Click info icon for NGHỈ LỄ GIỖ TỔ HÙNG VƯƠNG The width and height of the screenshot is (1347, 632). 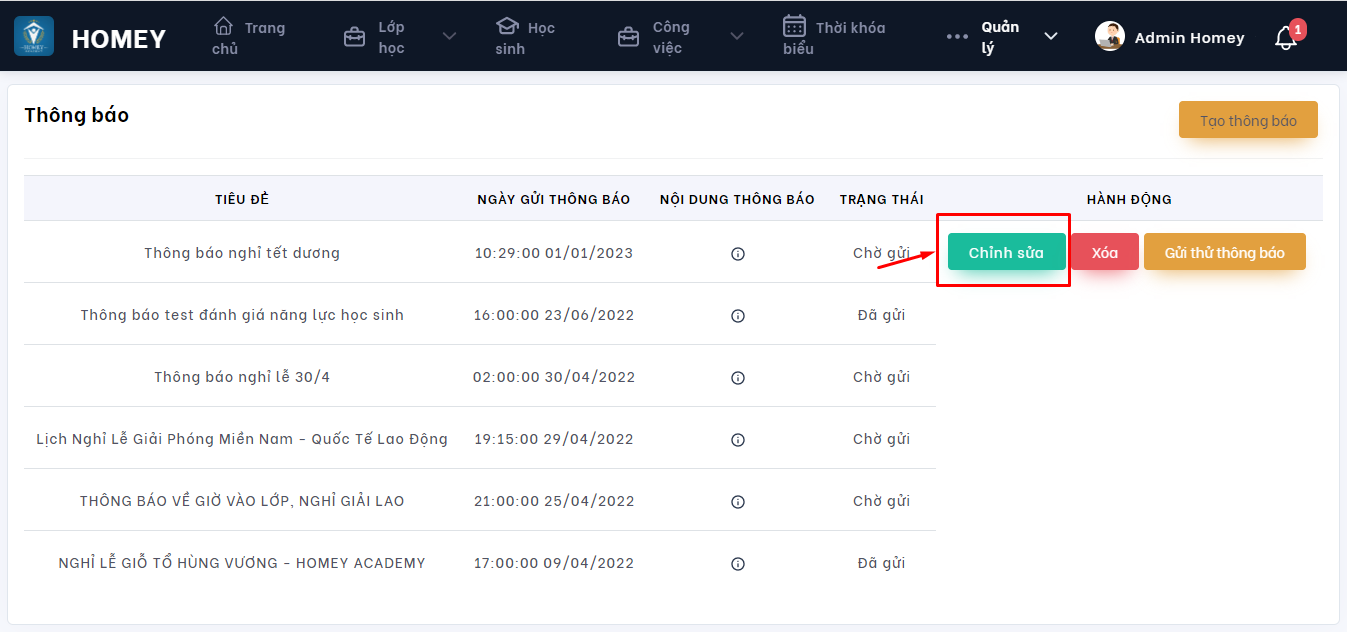pyautogui.click(x=738, y=564)
